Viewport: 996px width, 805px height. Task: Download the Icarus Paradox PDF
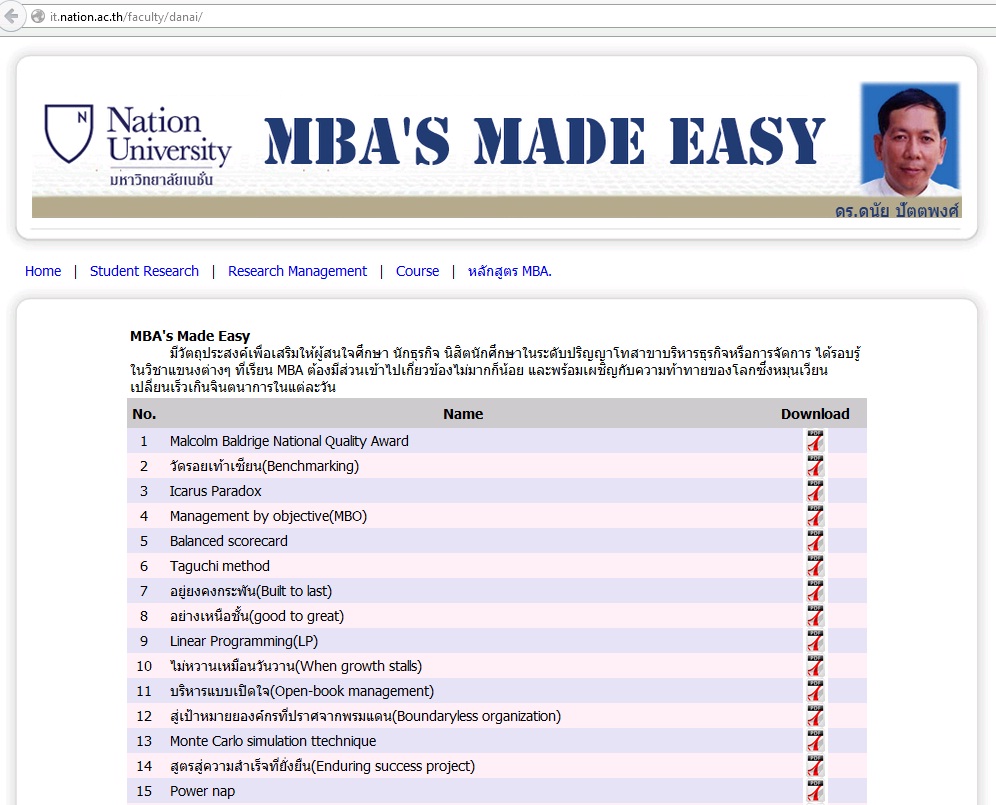pyautogui.click(x=815, y=491)
